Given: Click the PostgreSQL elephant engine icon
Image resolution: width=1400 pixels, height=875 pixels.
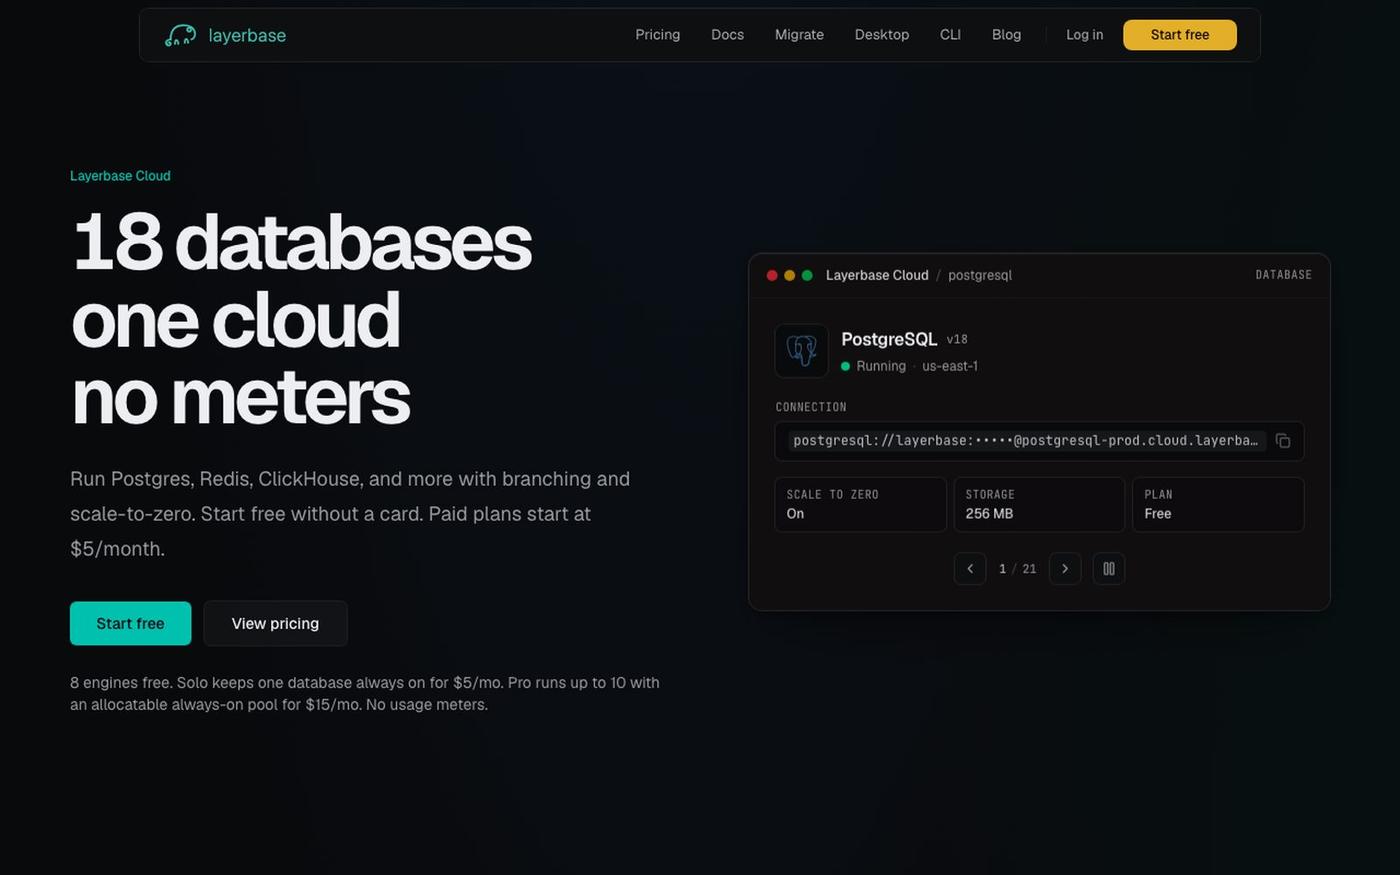Looking at the screenshot, I should (x=802, y=351).
